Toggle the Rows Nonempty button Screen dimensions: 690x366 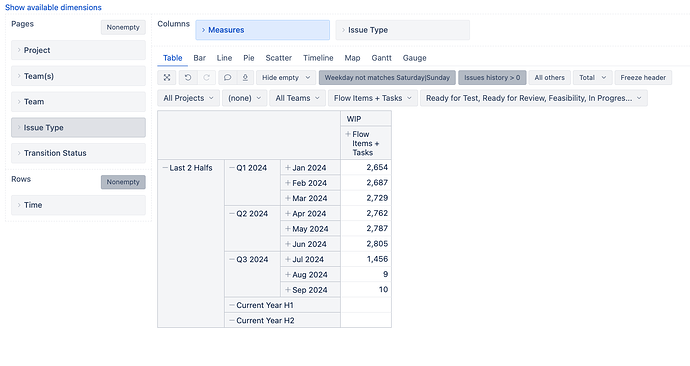point(123,182)
